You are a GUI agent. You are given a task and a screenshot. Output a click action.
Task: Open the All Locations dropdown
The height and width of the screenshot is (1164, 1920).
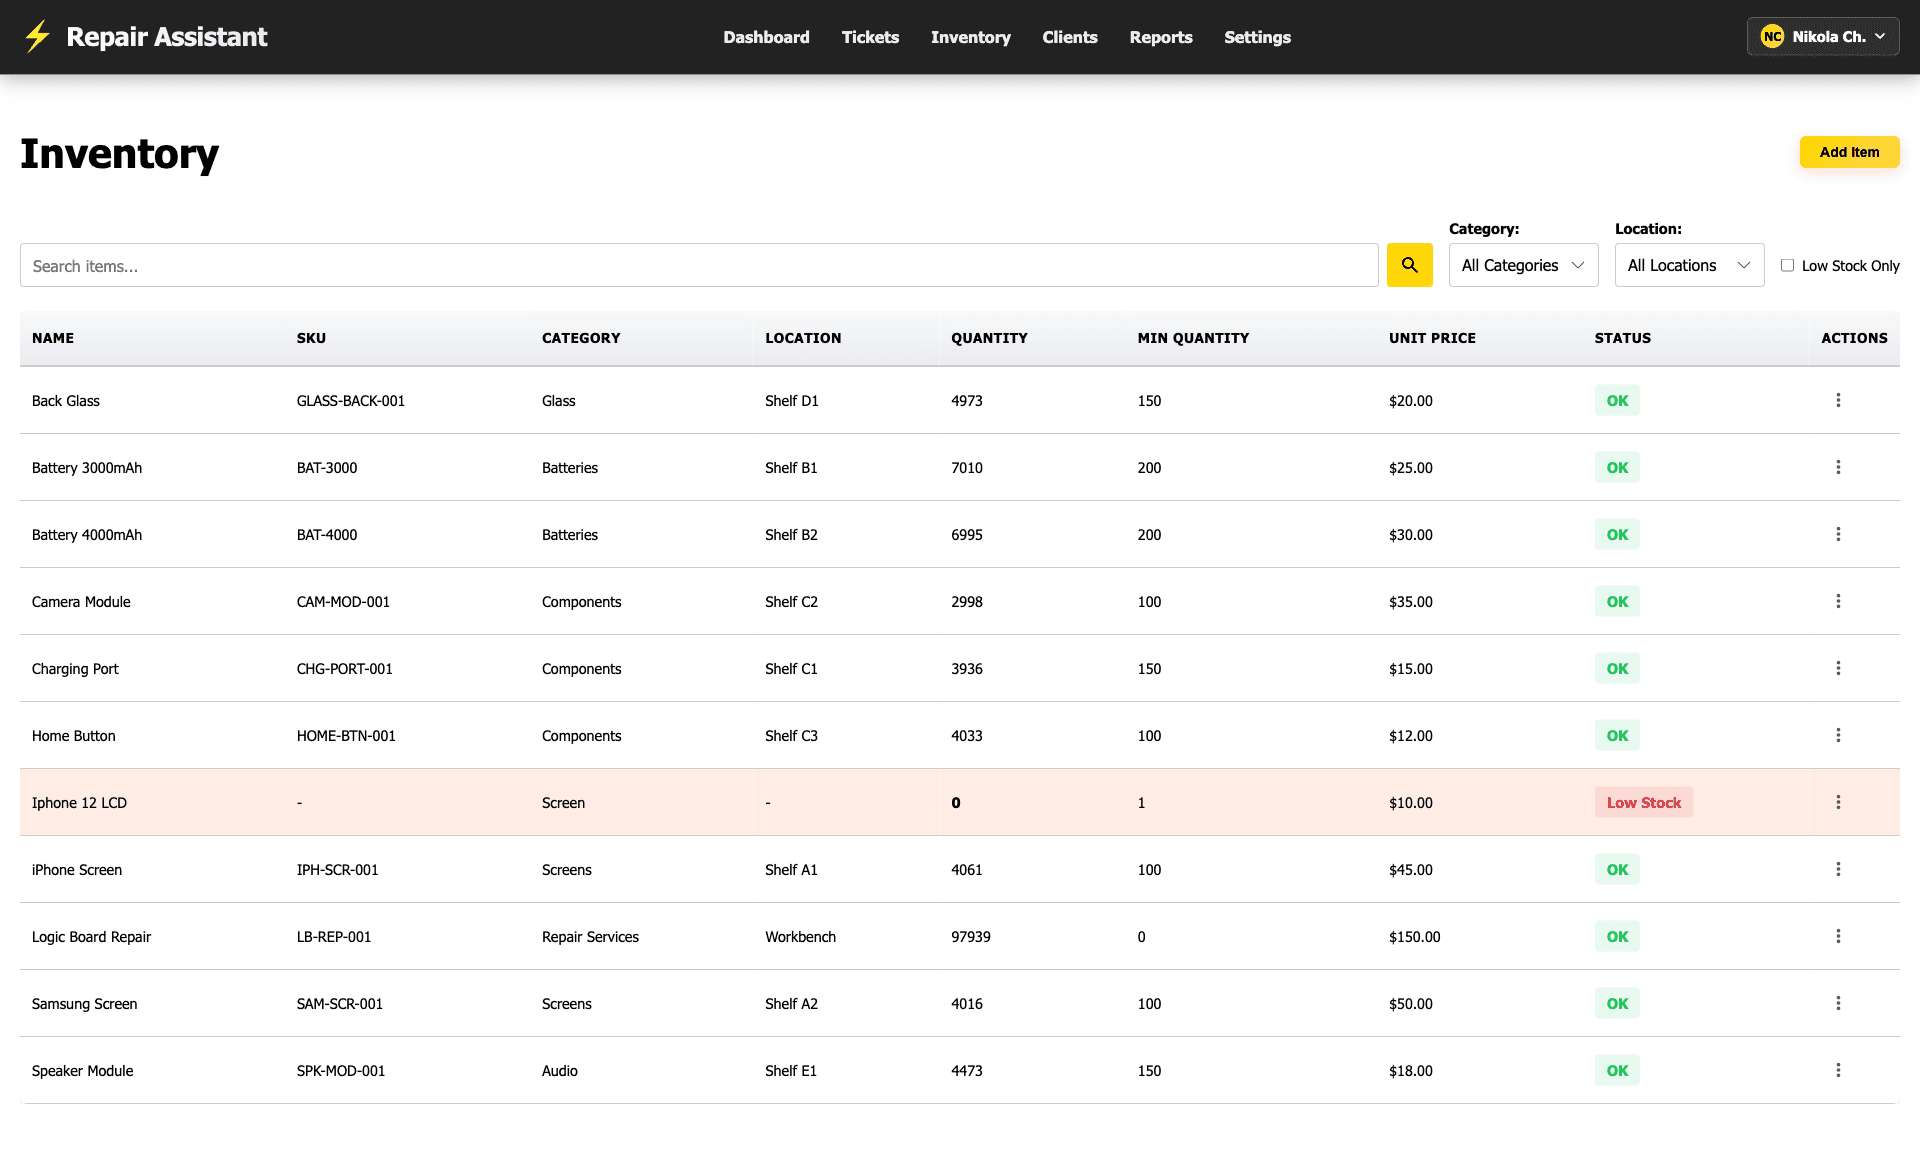coord(1688,265)
